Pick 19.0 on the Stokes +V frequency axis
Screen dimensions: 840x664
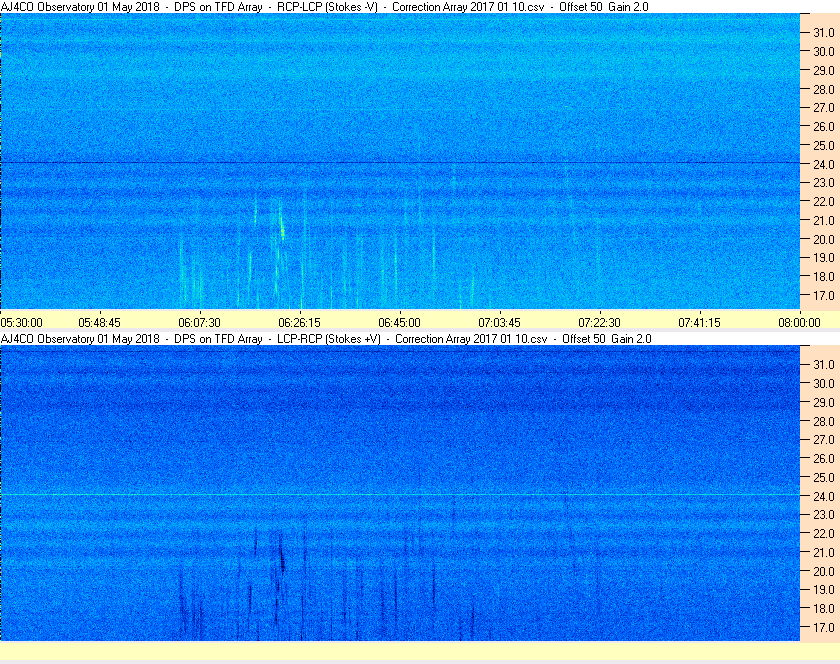[824, 590]
